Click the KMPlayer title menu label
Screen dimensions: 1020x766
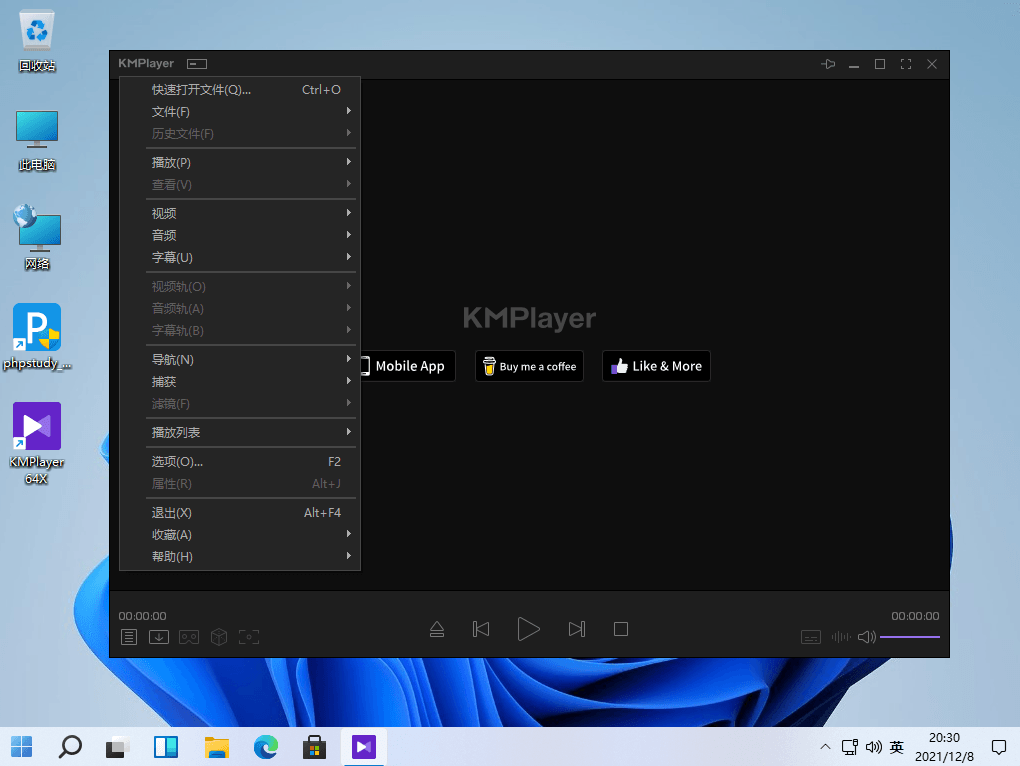point(146,63)
